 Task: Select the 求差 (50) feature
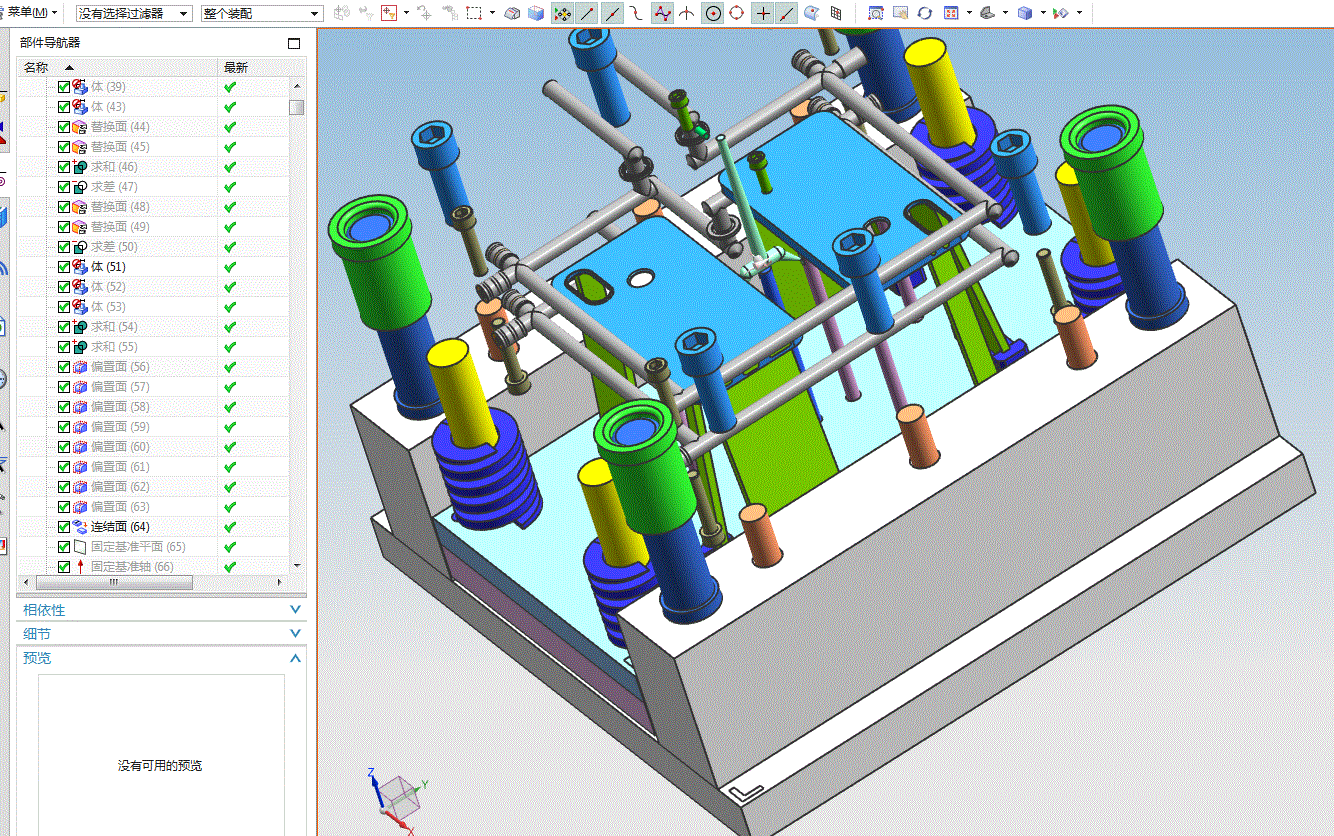point(114,247)
